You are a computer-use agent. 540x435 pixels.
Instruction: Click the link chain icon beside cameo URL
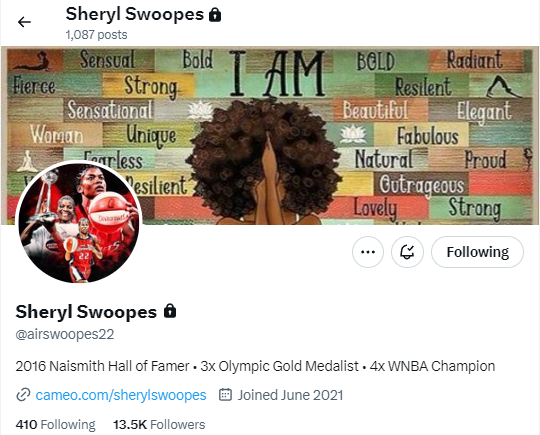[23, 395]
